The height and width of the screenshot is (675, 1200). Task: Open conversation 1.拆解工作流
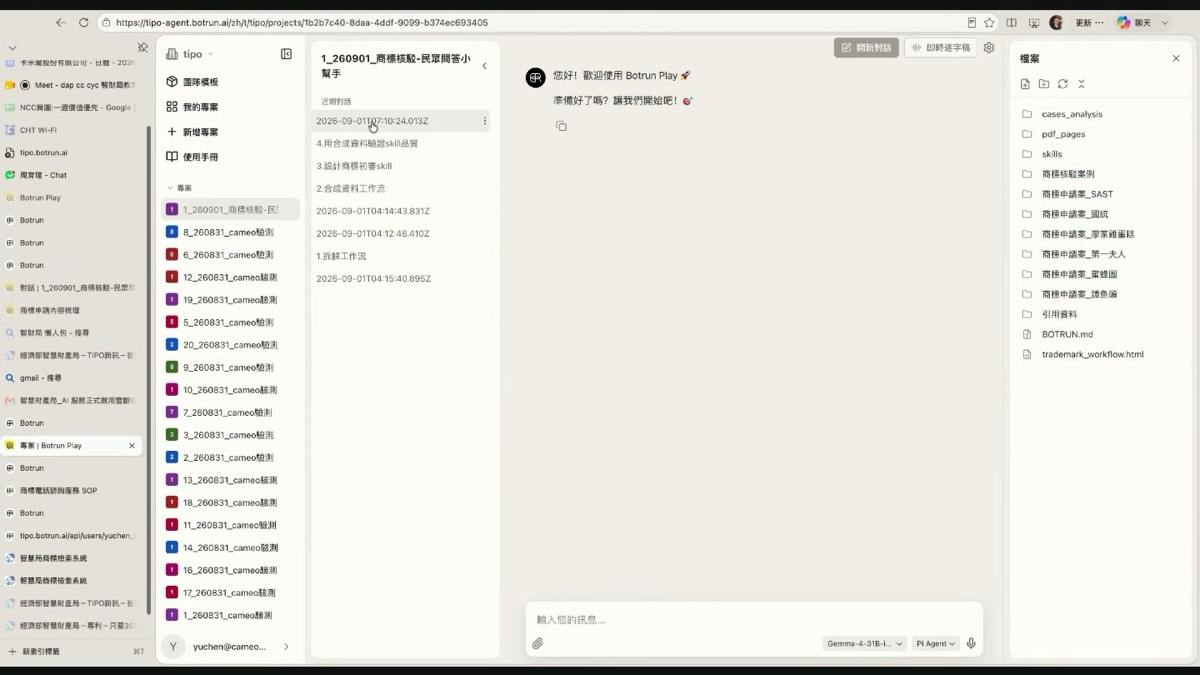tap(341, 256)
